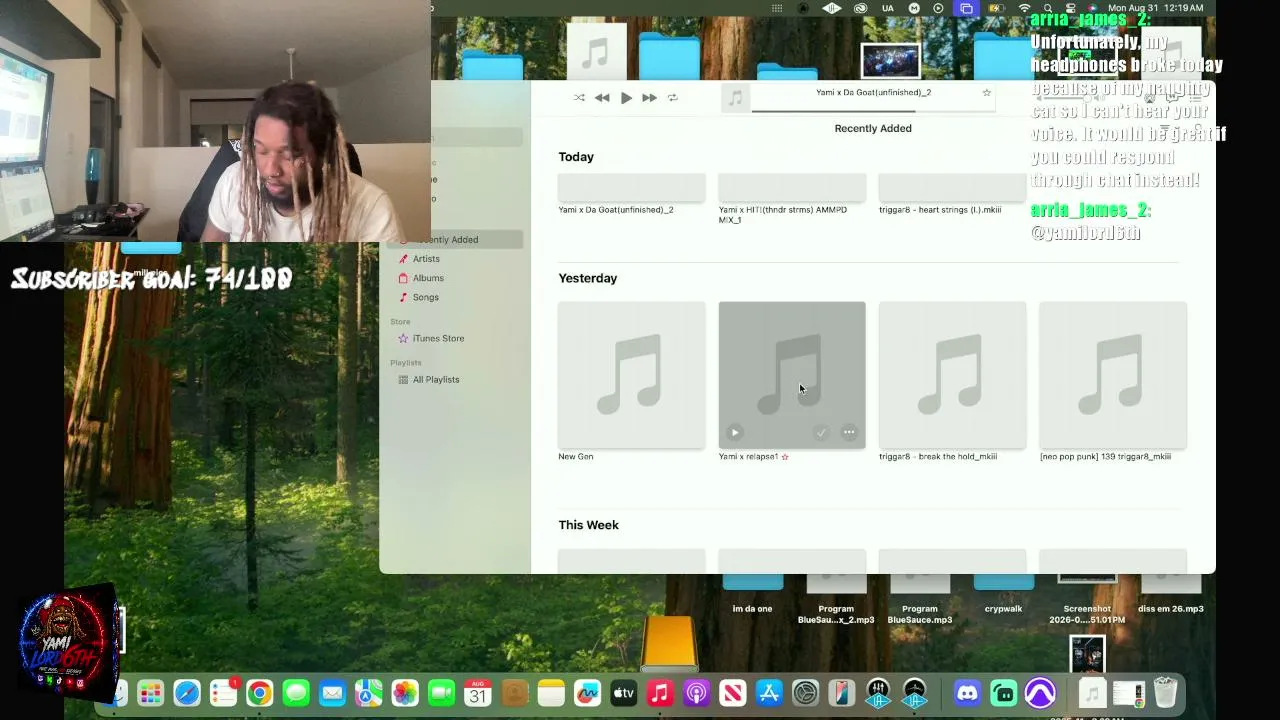The height and width of the screenshot is (720, 1280).
Task: Click the menu bar date and time
Action: pyautogui.click(x=1155, y=8)
